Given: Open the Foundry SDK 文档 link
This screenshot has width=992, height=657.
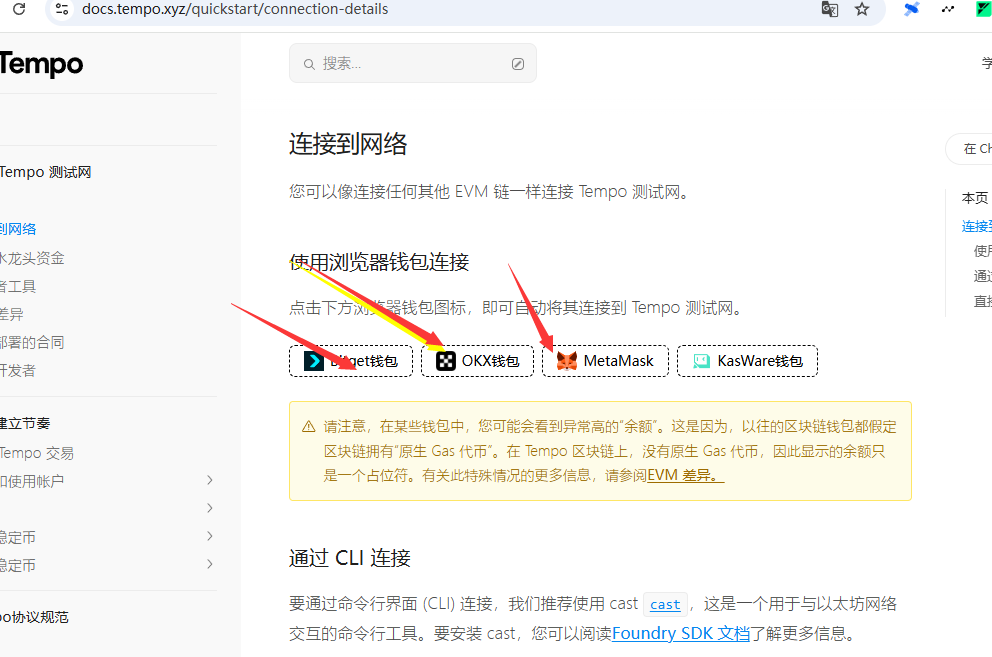Looking at the screenshot, I should [680, 634].
